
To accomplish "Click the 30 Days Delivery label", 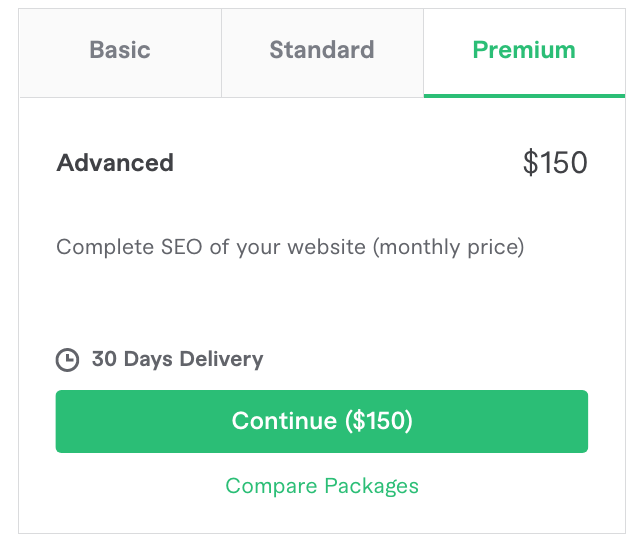I will tap(177, 359).
